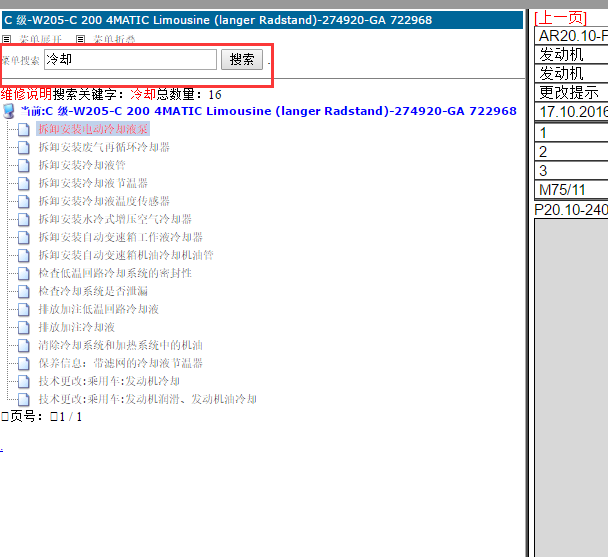Viewport: 608px width, 557px height.
Task: Click document icon for 拆卸安装废气再循环冷却器
Action: click(24, 147)
